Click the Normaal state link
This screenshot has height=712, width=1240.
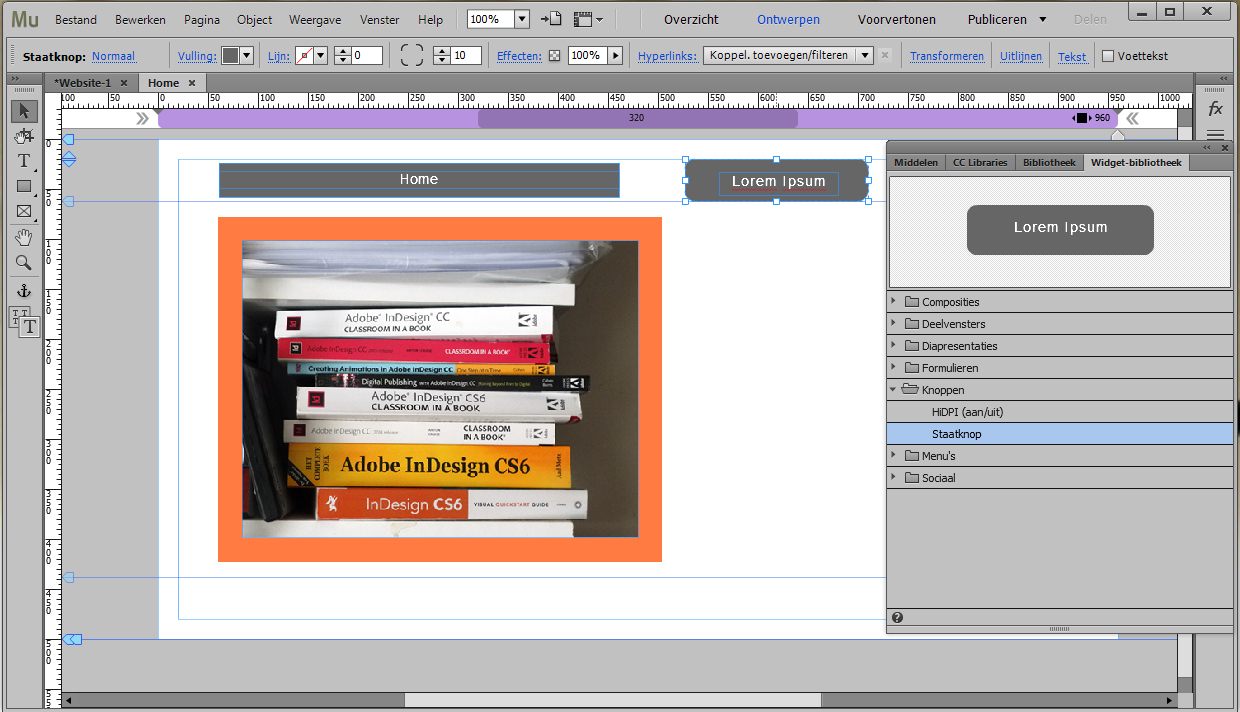[114, 56]
